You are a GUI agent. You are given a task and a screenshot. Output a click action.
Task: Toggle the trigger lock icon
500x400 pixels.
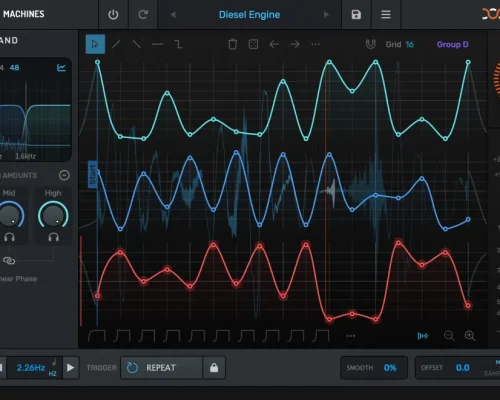[x=214, y=367]
